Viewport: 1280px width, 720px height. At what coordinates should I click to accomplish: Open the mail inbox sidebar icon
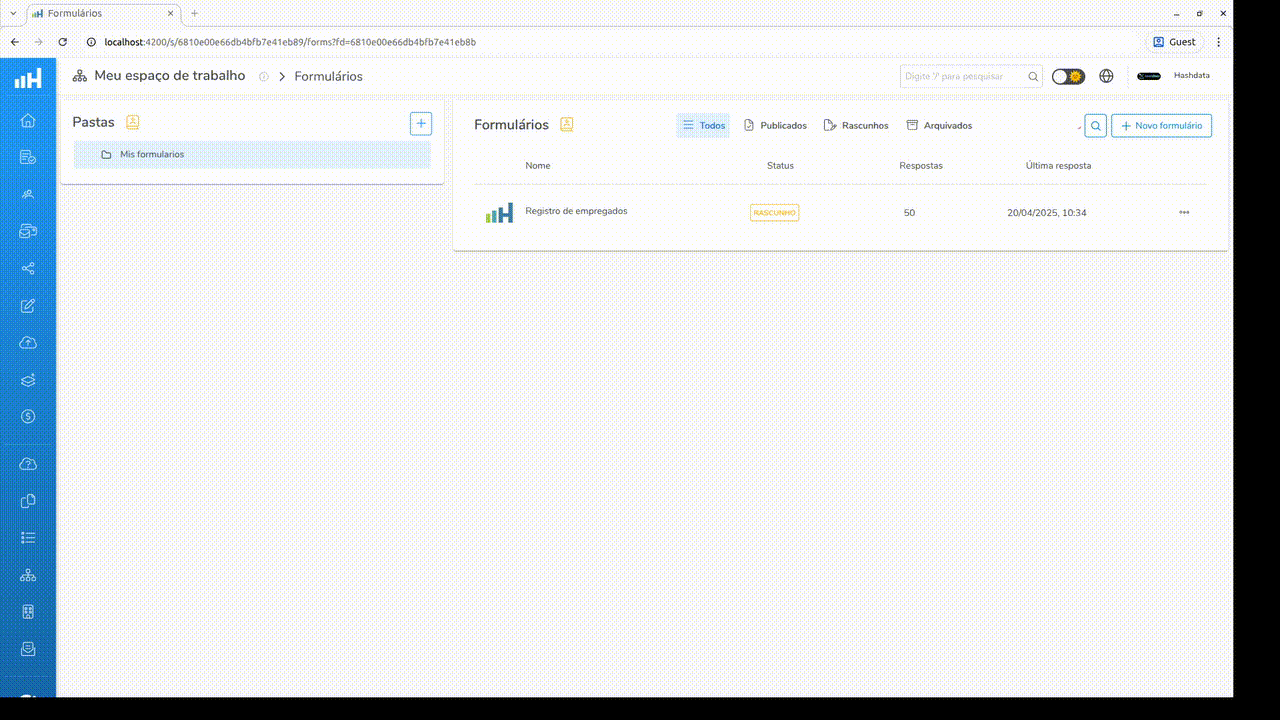[x=28, y=231]
